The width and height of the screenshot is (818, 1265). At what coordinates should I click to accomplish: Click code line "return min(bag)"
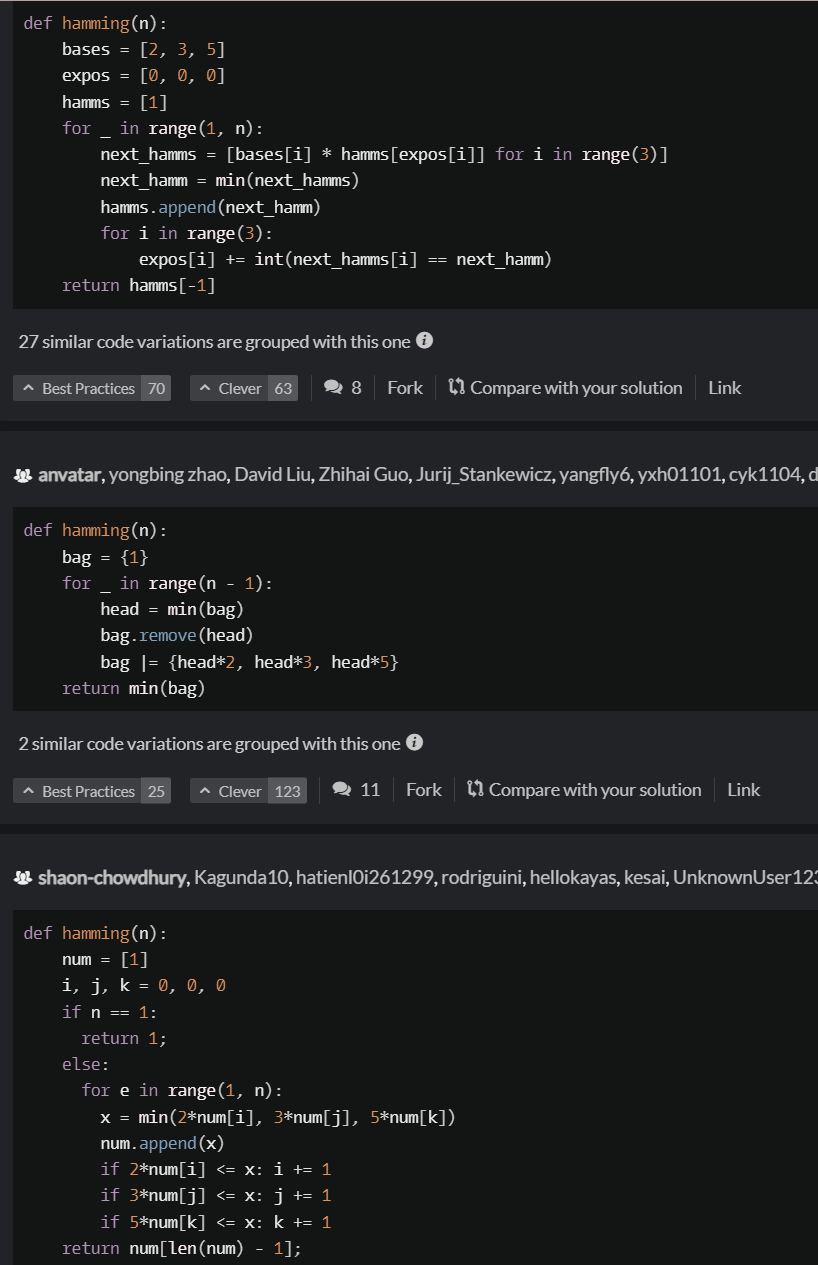pos(134,688)
